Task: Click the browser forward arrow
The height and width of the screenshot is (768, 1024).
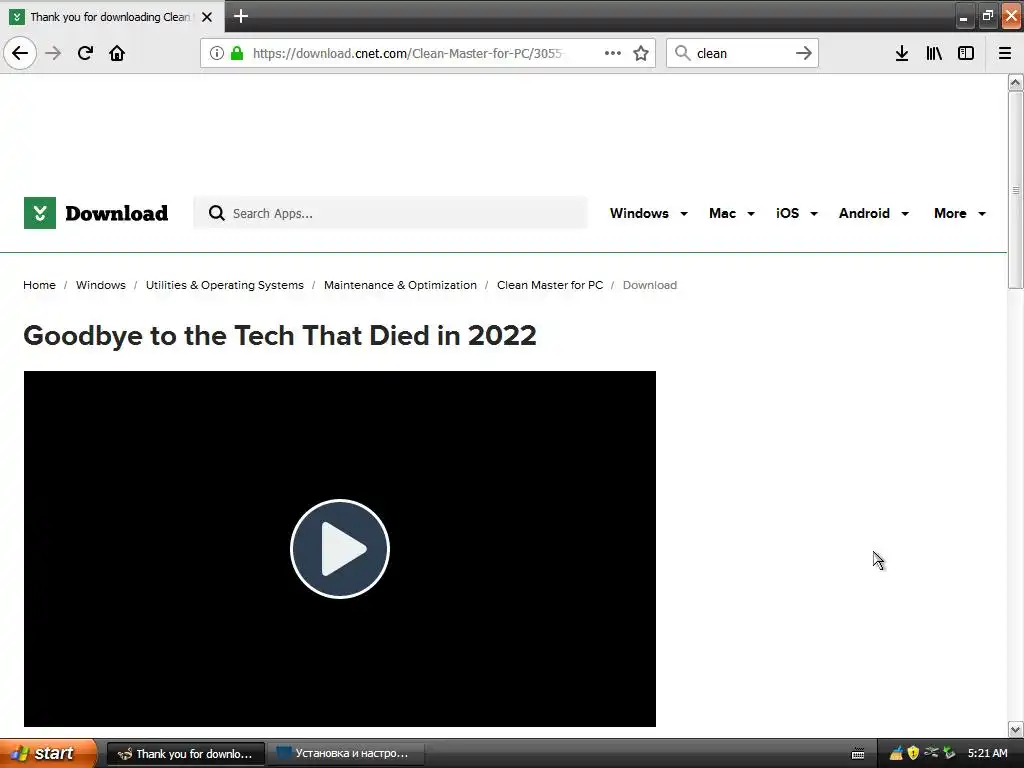Action: [53, 53]
